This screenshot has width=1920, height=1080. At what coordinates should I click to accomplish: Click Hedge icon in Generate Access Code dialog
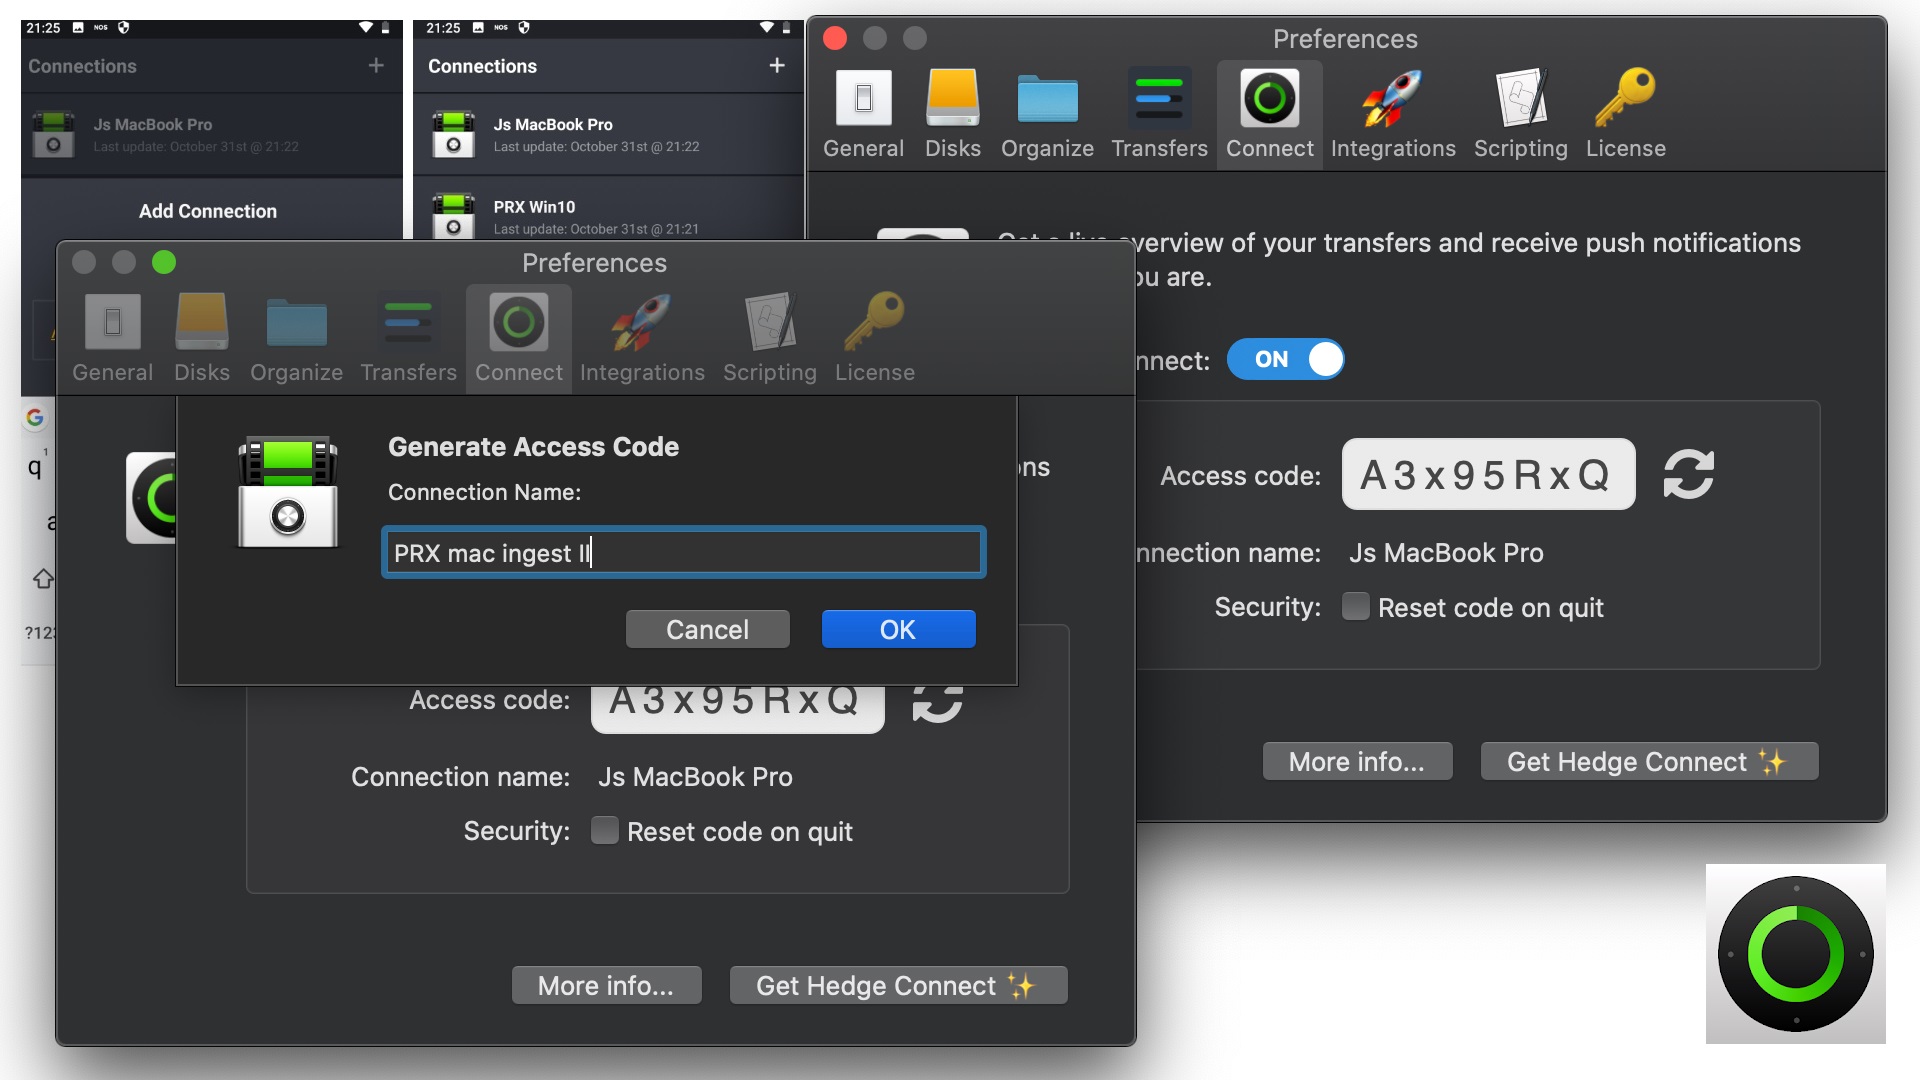pyautogui.click(x=288, y=491)
